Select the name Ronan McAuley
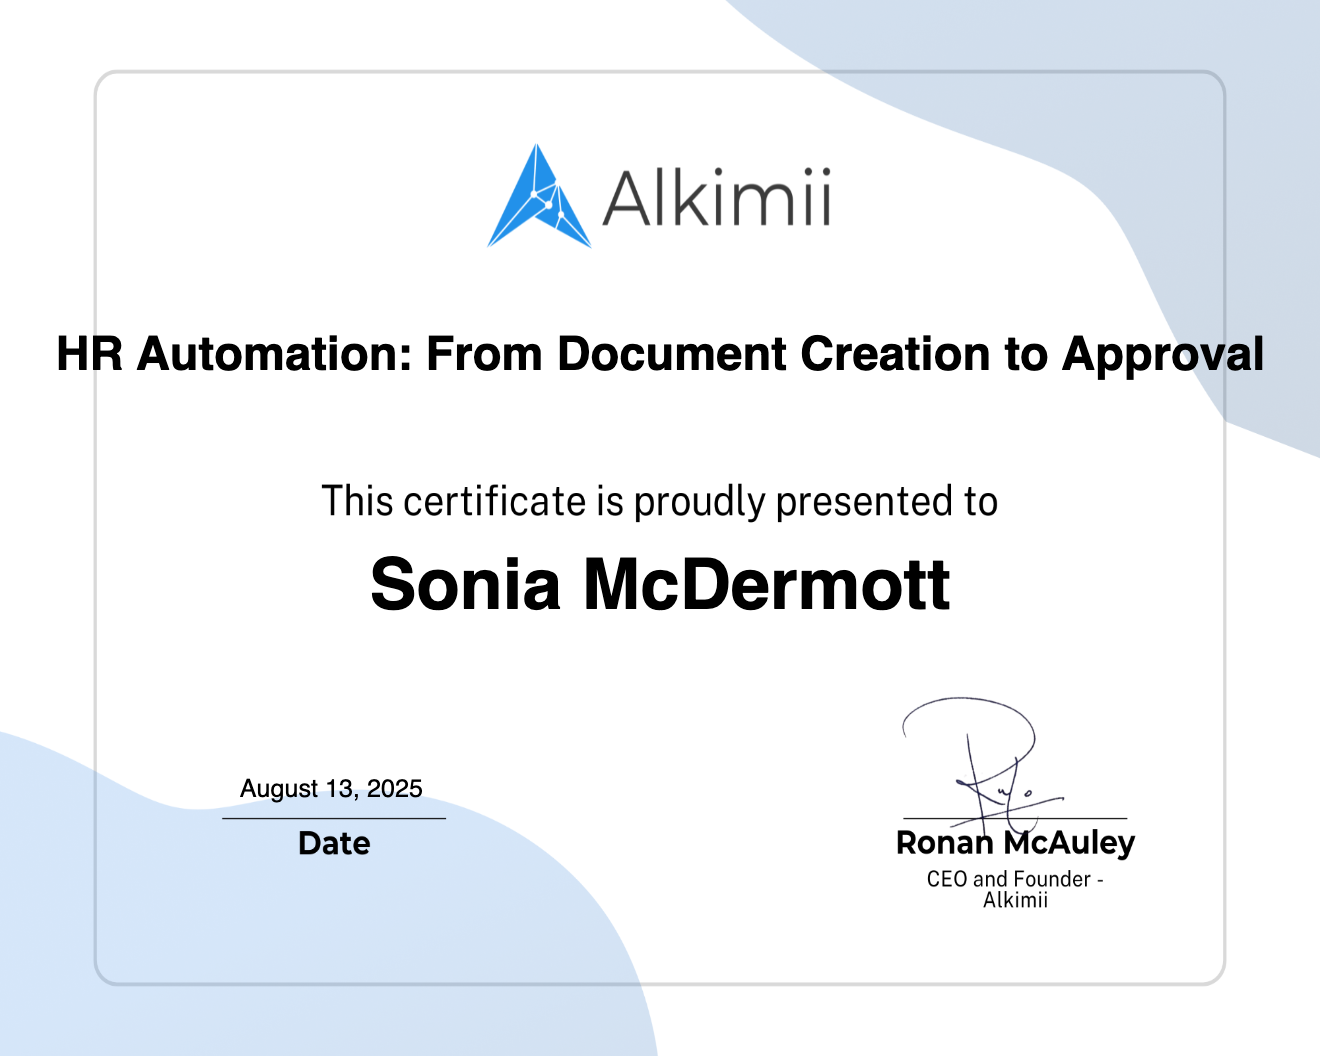Image resolution: width=1320 pixels, height=1056 pixels. [x=1015, y=843]
